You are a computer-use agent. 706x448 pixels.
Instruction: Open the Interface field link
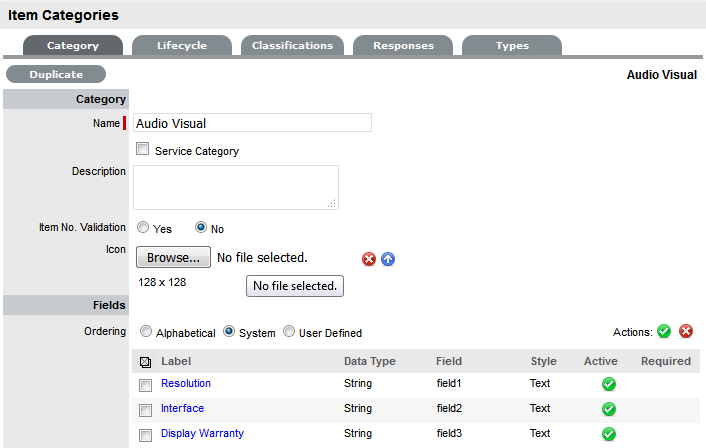click(x=182, y=408)
